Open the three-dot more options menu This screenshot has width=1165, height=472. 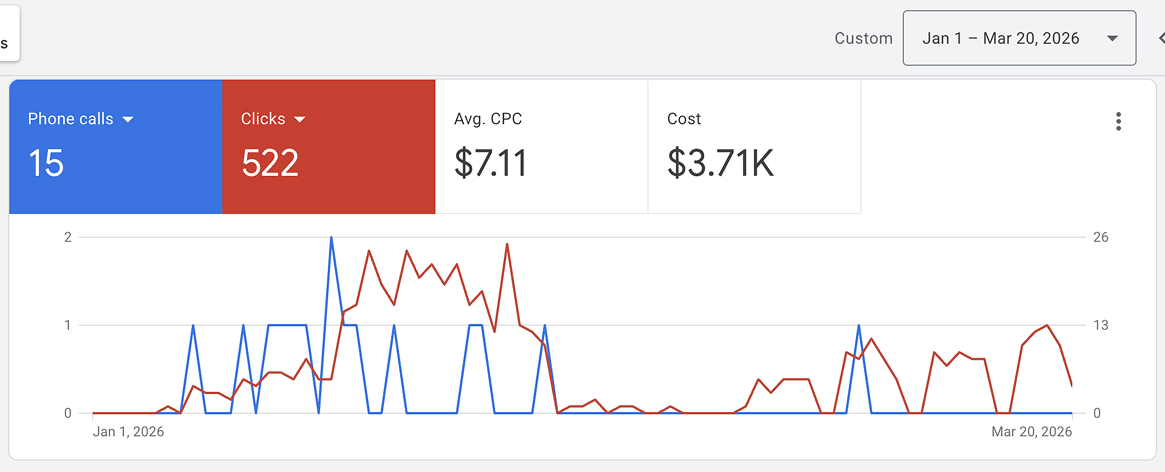1118,122
